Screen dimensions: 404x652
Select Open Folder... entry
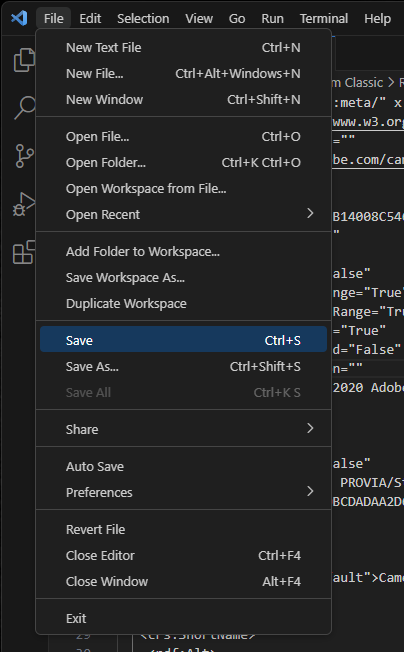point(183,163)
